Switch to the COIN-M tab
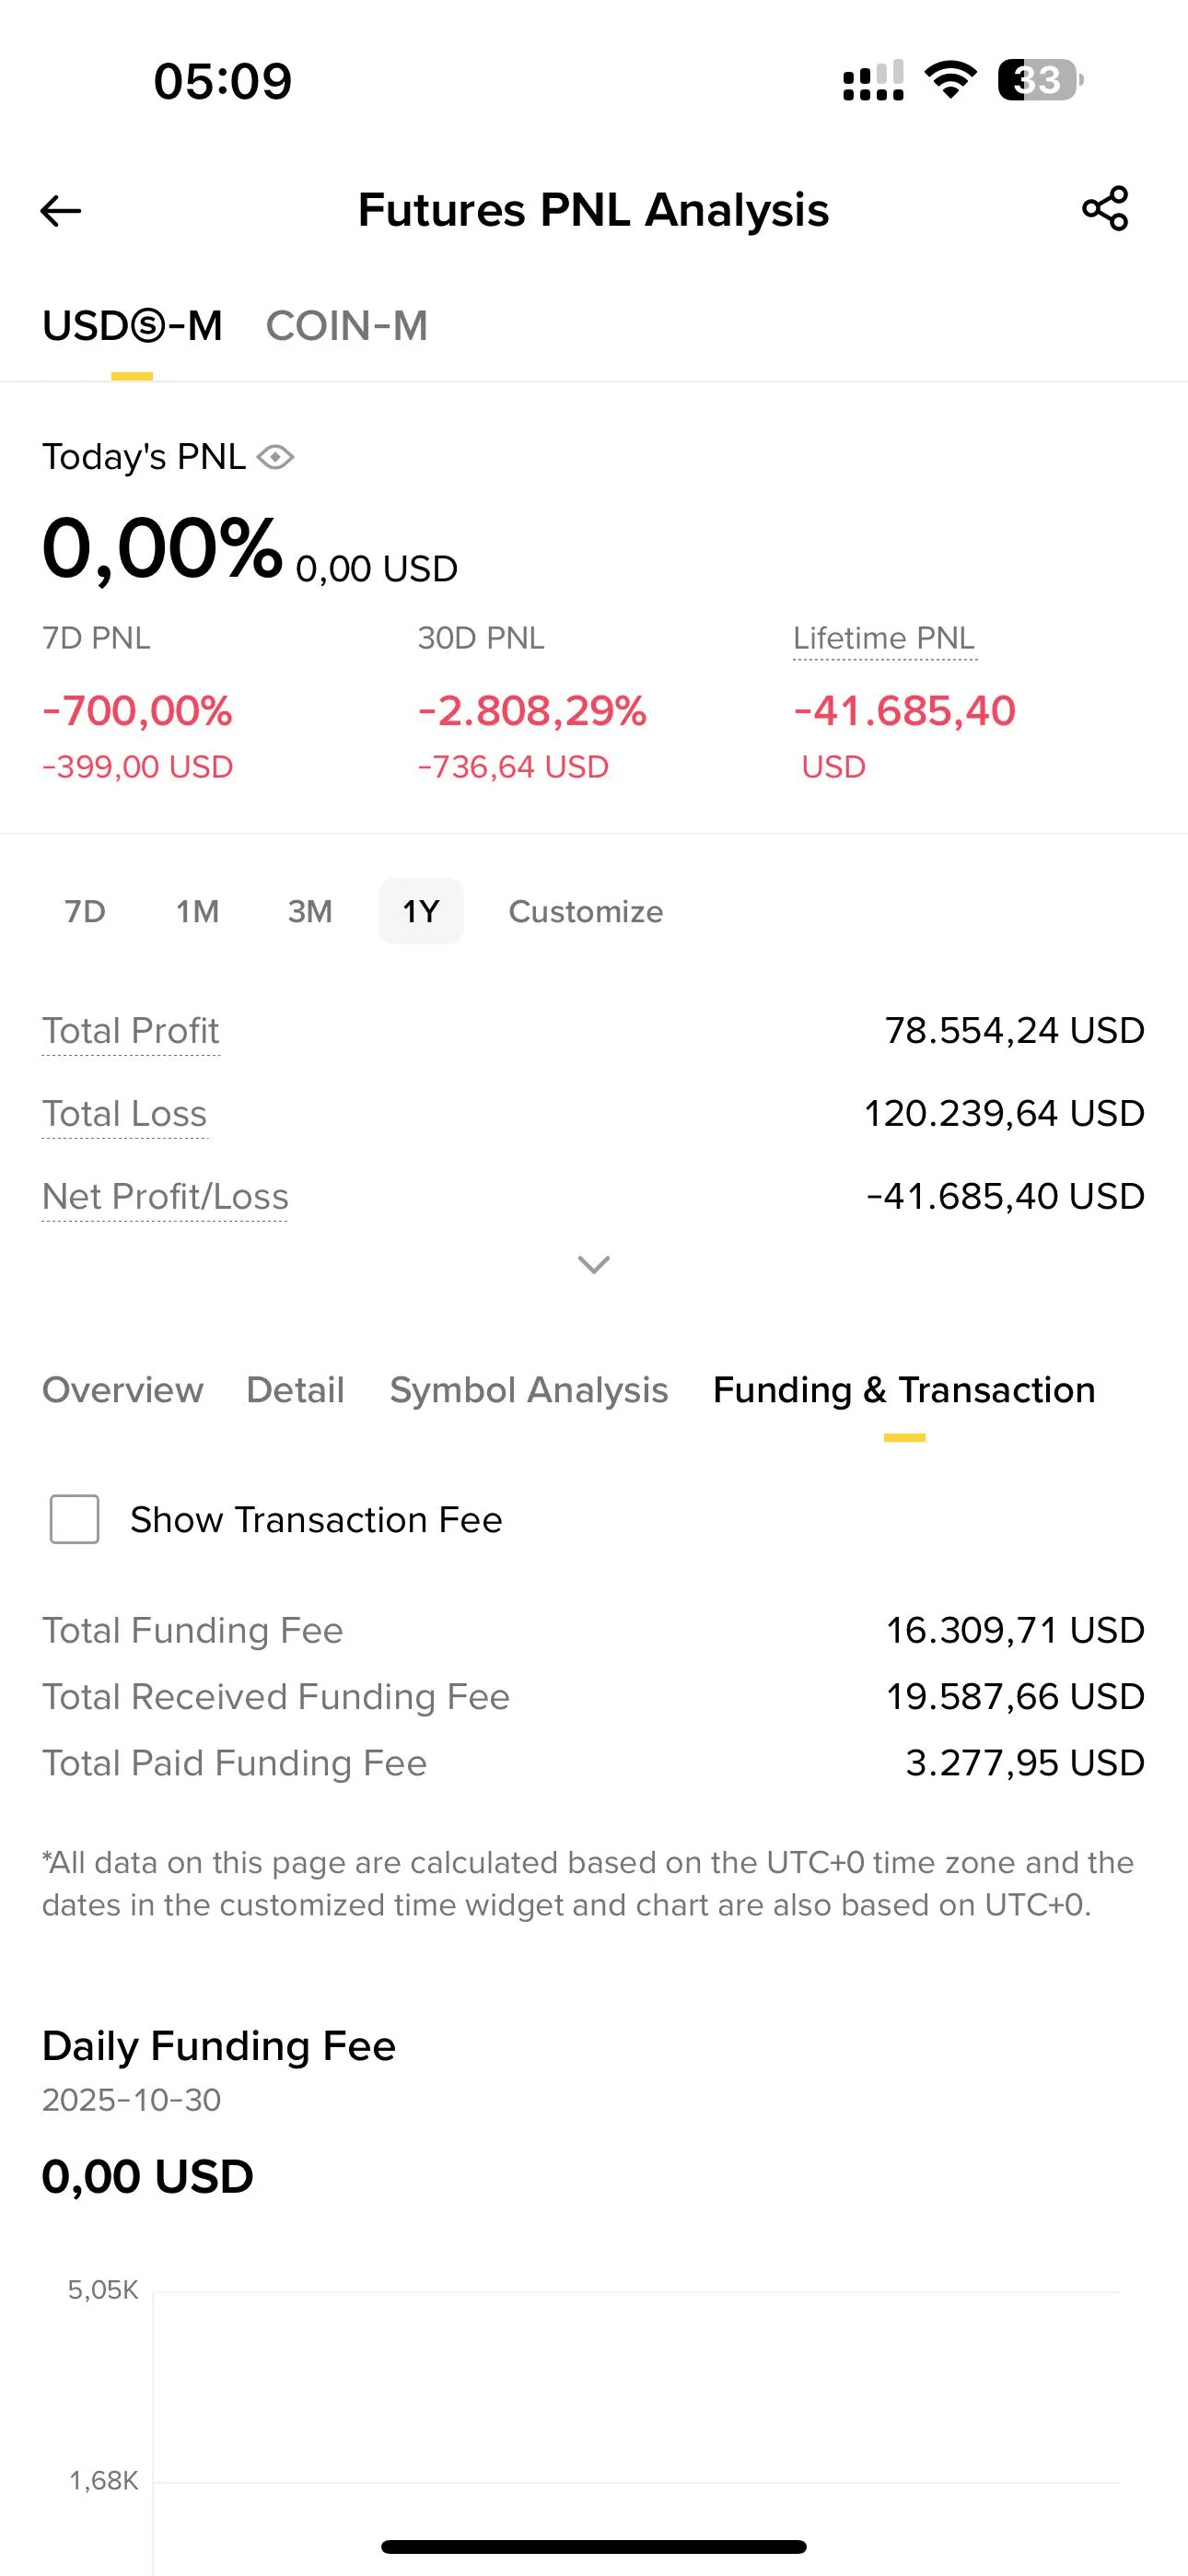The image size is (1188, 2576). 346,326
